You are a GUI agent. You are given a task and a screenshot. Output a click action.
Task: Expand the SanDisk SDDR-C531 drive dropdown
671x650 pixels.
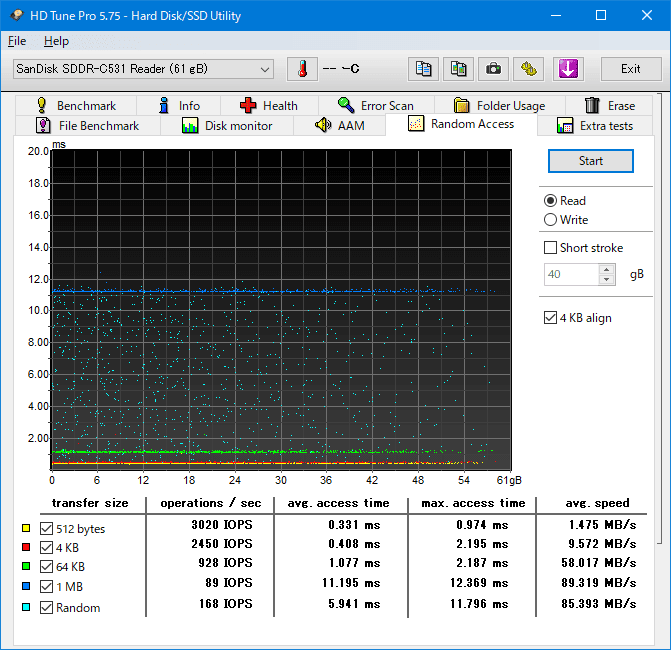click(265, 69)
